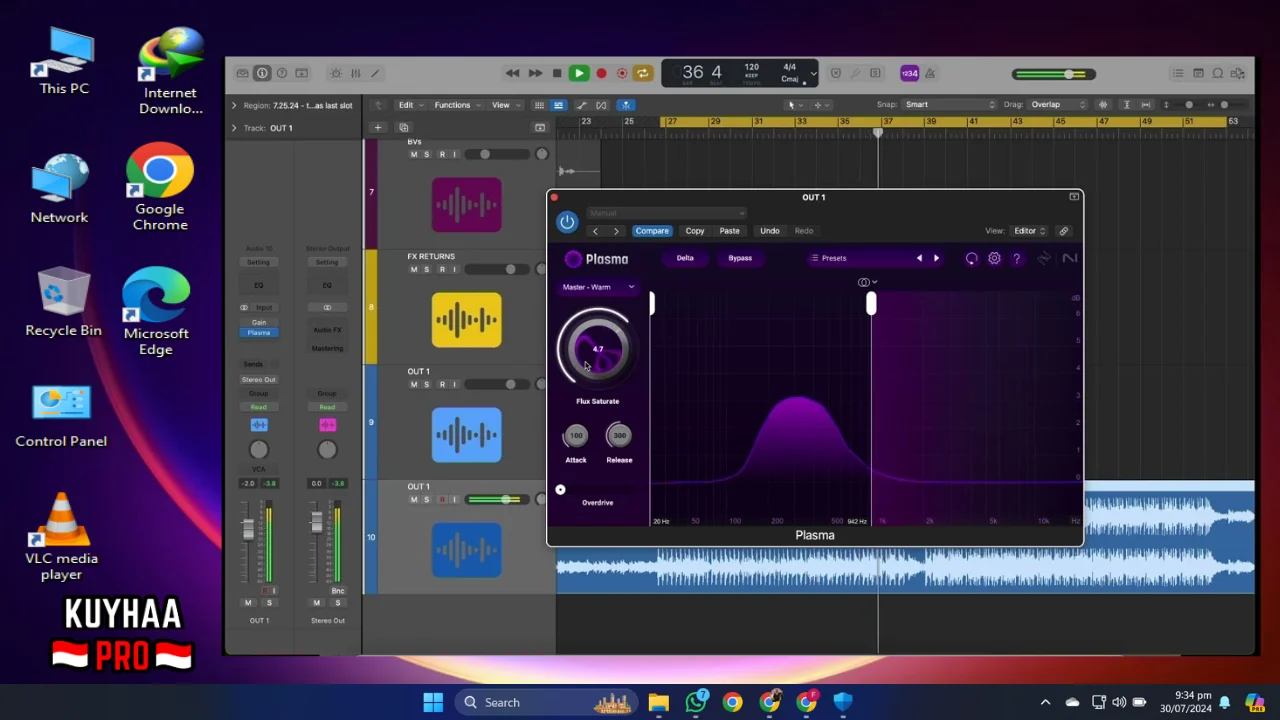
Task: Click the red Record button
Action: pyautogui.click(x=601, y=73)
